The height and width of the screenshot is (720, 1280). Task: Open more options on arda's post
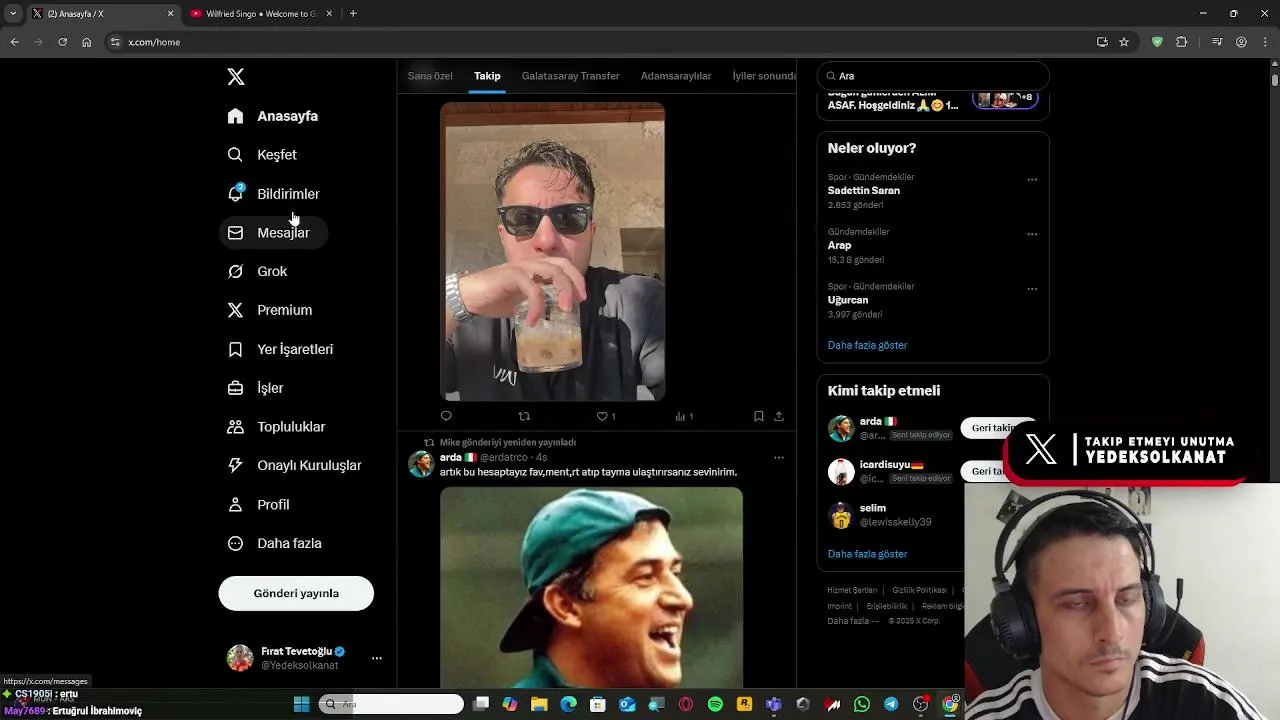(779, 458)
